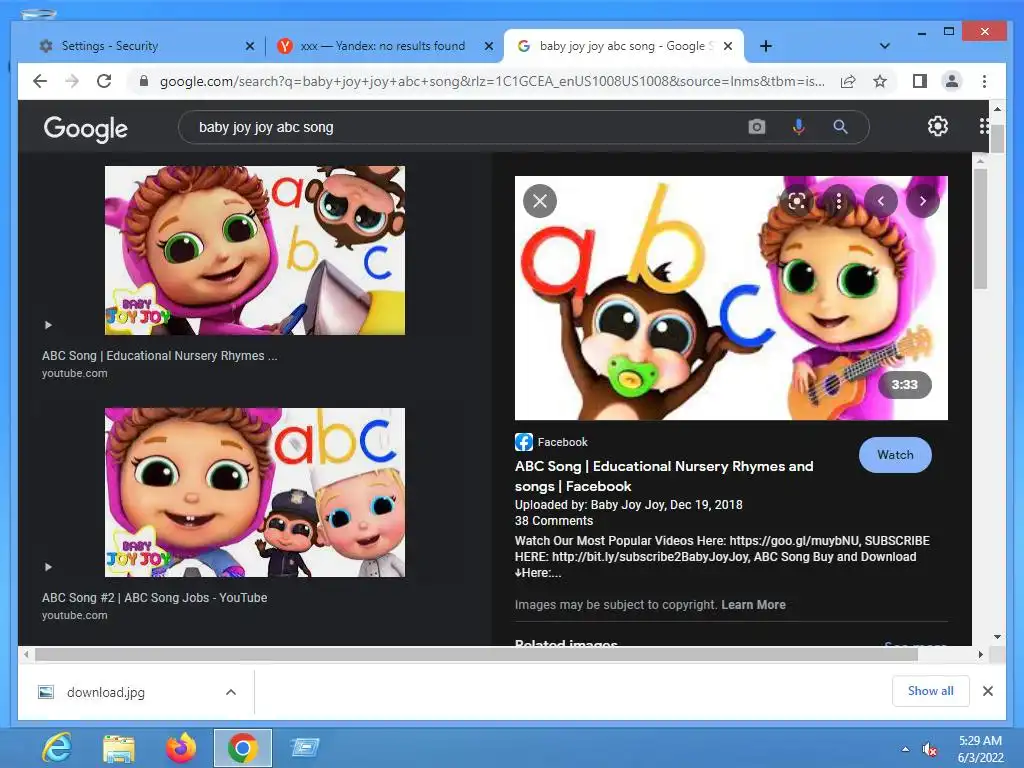
Task: Click page scrollbar down arrow
Action: (x=997, y=637)
